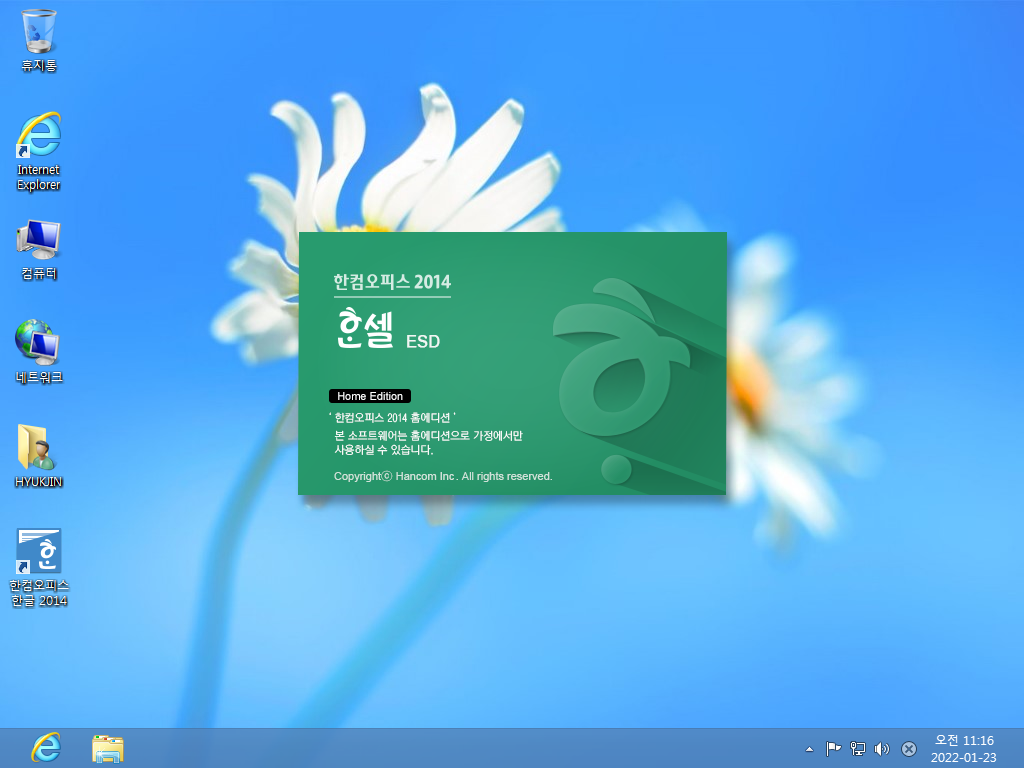Click the '한컴오피스 2014 홈에디션' text line
Screen dimensions: 1024x768
(x=392, y=417)
